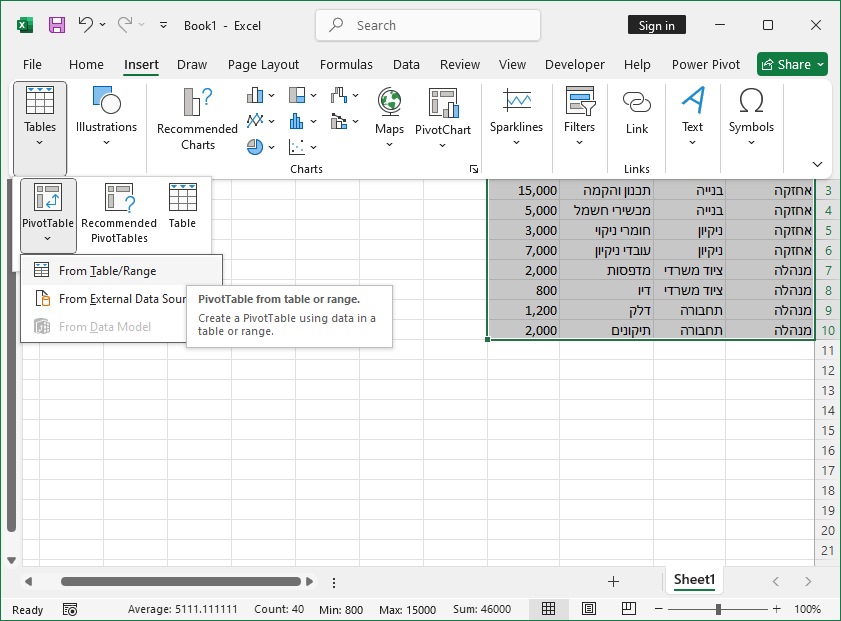The height and width of the screenshot is (621, 841).
Task: Click the Sign in button
Action: tap(656, 25)
